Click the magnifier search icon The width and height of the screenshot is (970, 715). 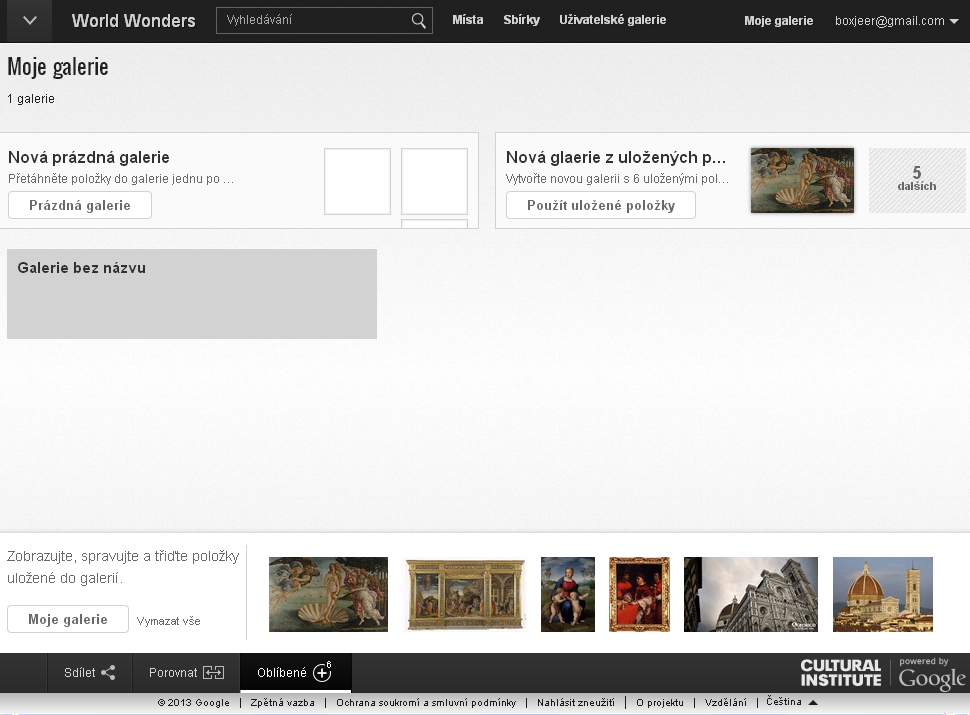[419, 21]
